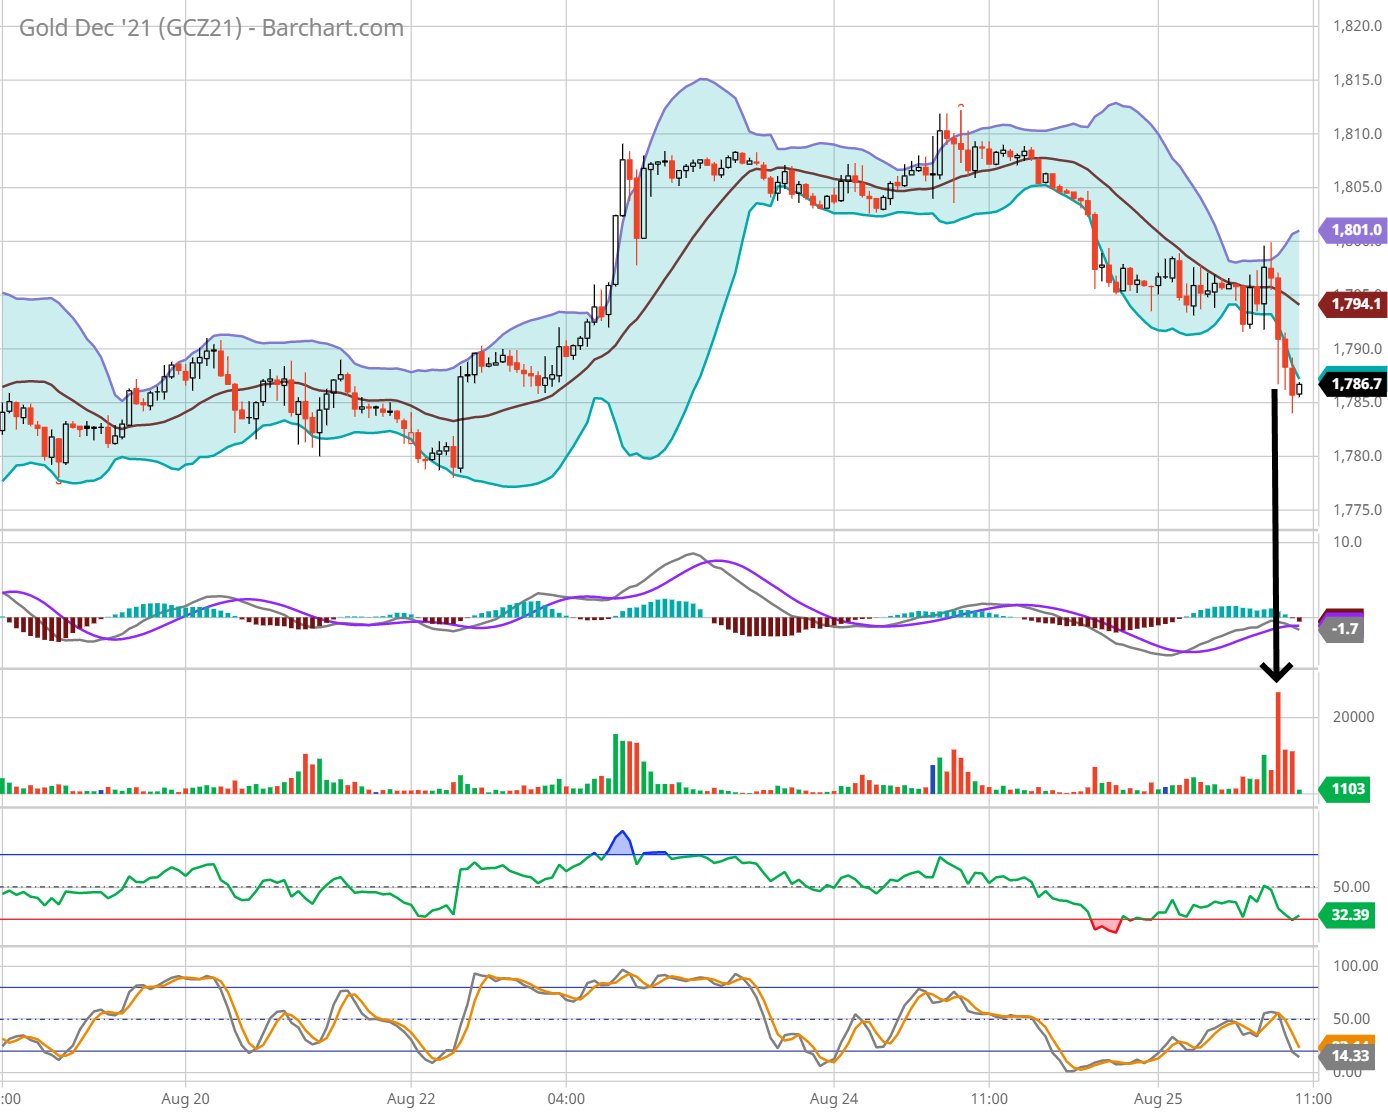
Task: Click the Aug 20 date label
Action: tap(186, 1099)
